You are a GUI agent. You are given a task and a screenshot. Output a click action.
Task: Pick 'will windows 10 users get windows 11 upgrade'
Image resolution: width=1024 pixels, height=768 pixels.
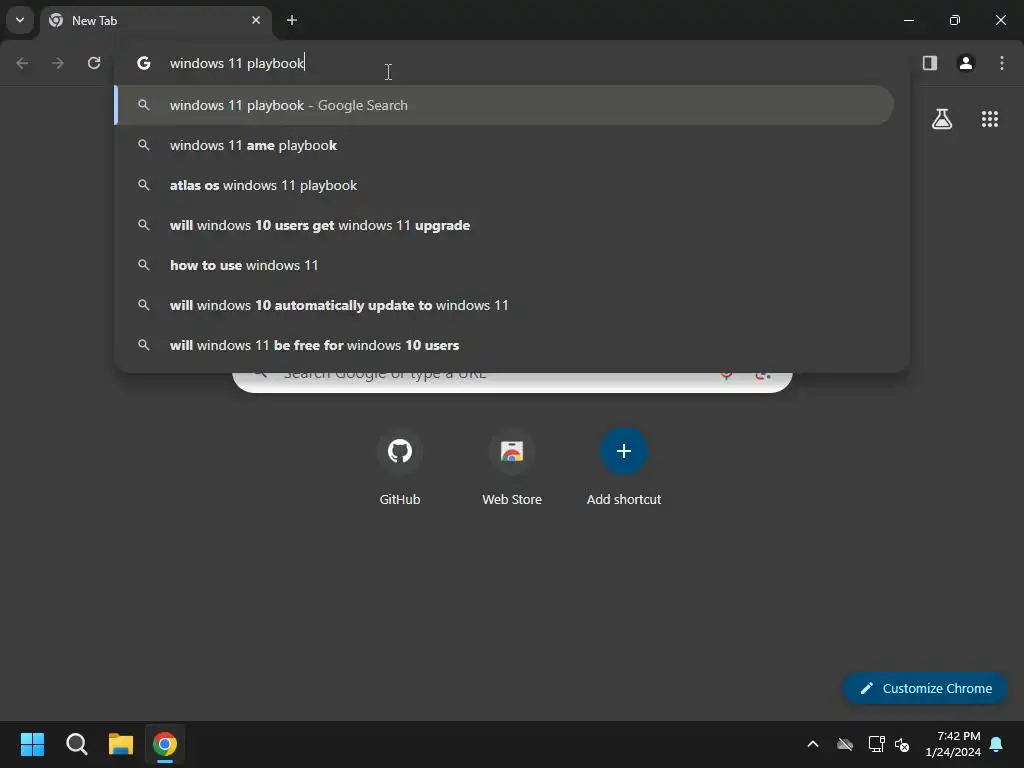click(504, 225)
